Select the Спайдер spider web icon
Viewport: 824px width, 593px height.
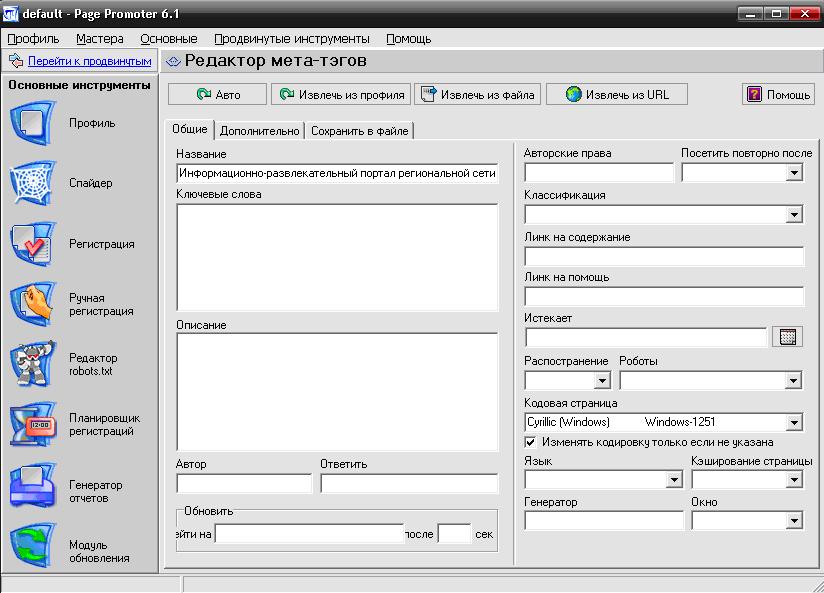33,184
